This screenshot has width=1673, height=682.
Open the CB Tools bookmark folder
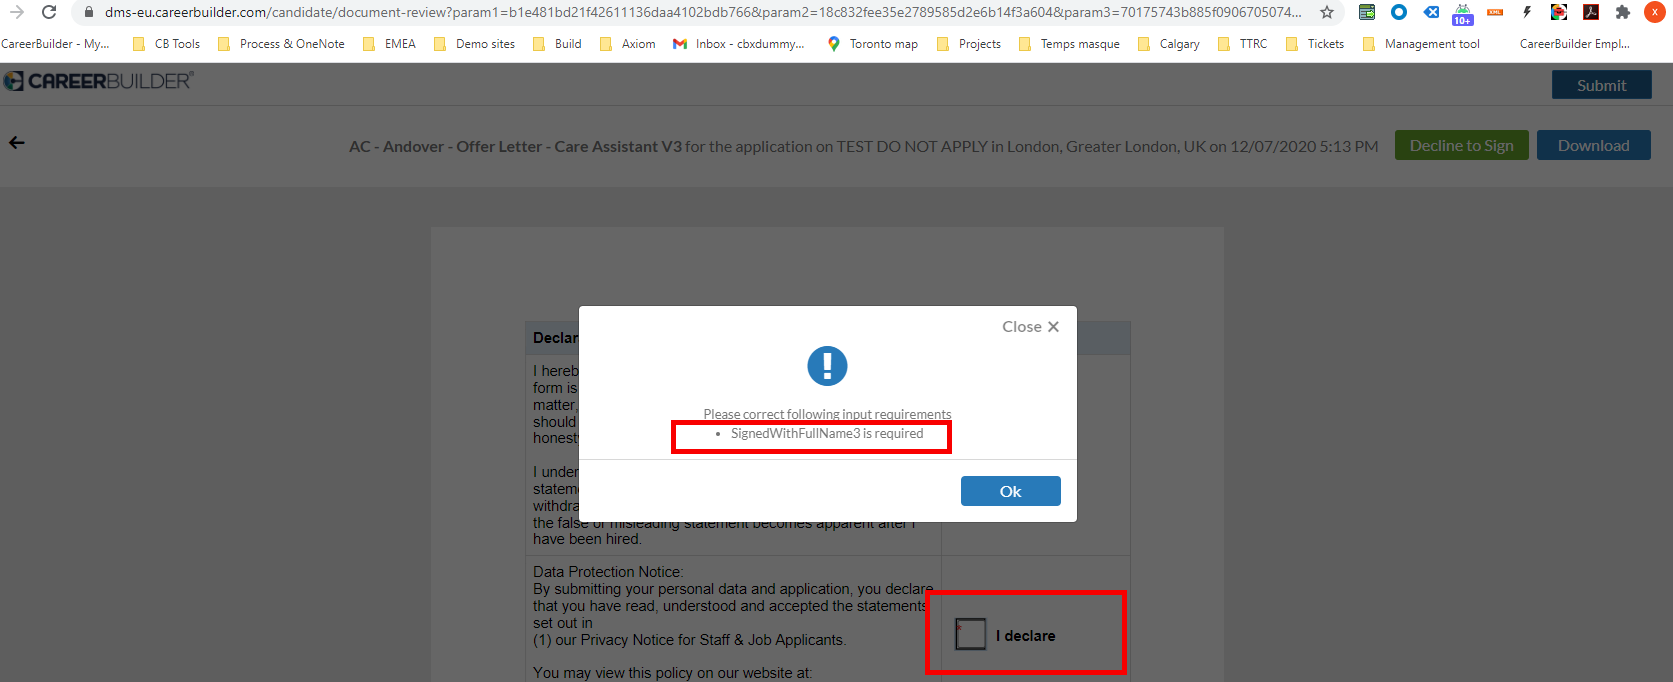pos(166,44)
